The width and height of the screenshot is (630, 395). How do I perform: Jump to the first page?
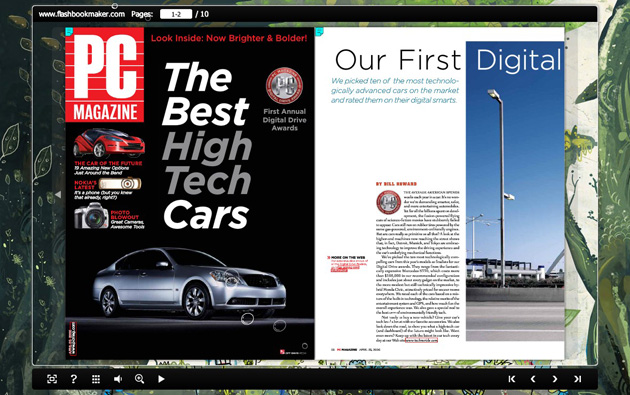point(511,379)
